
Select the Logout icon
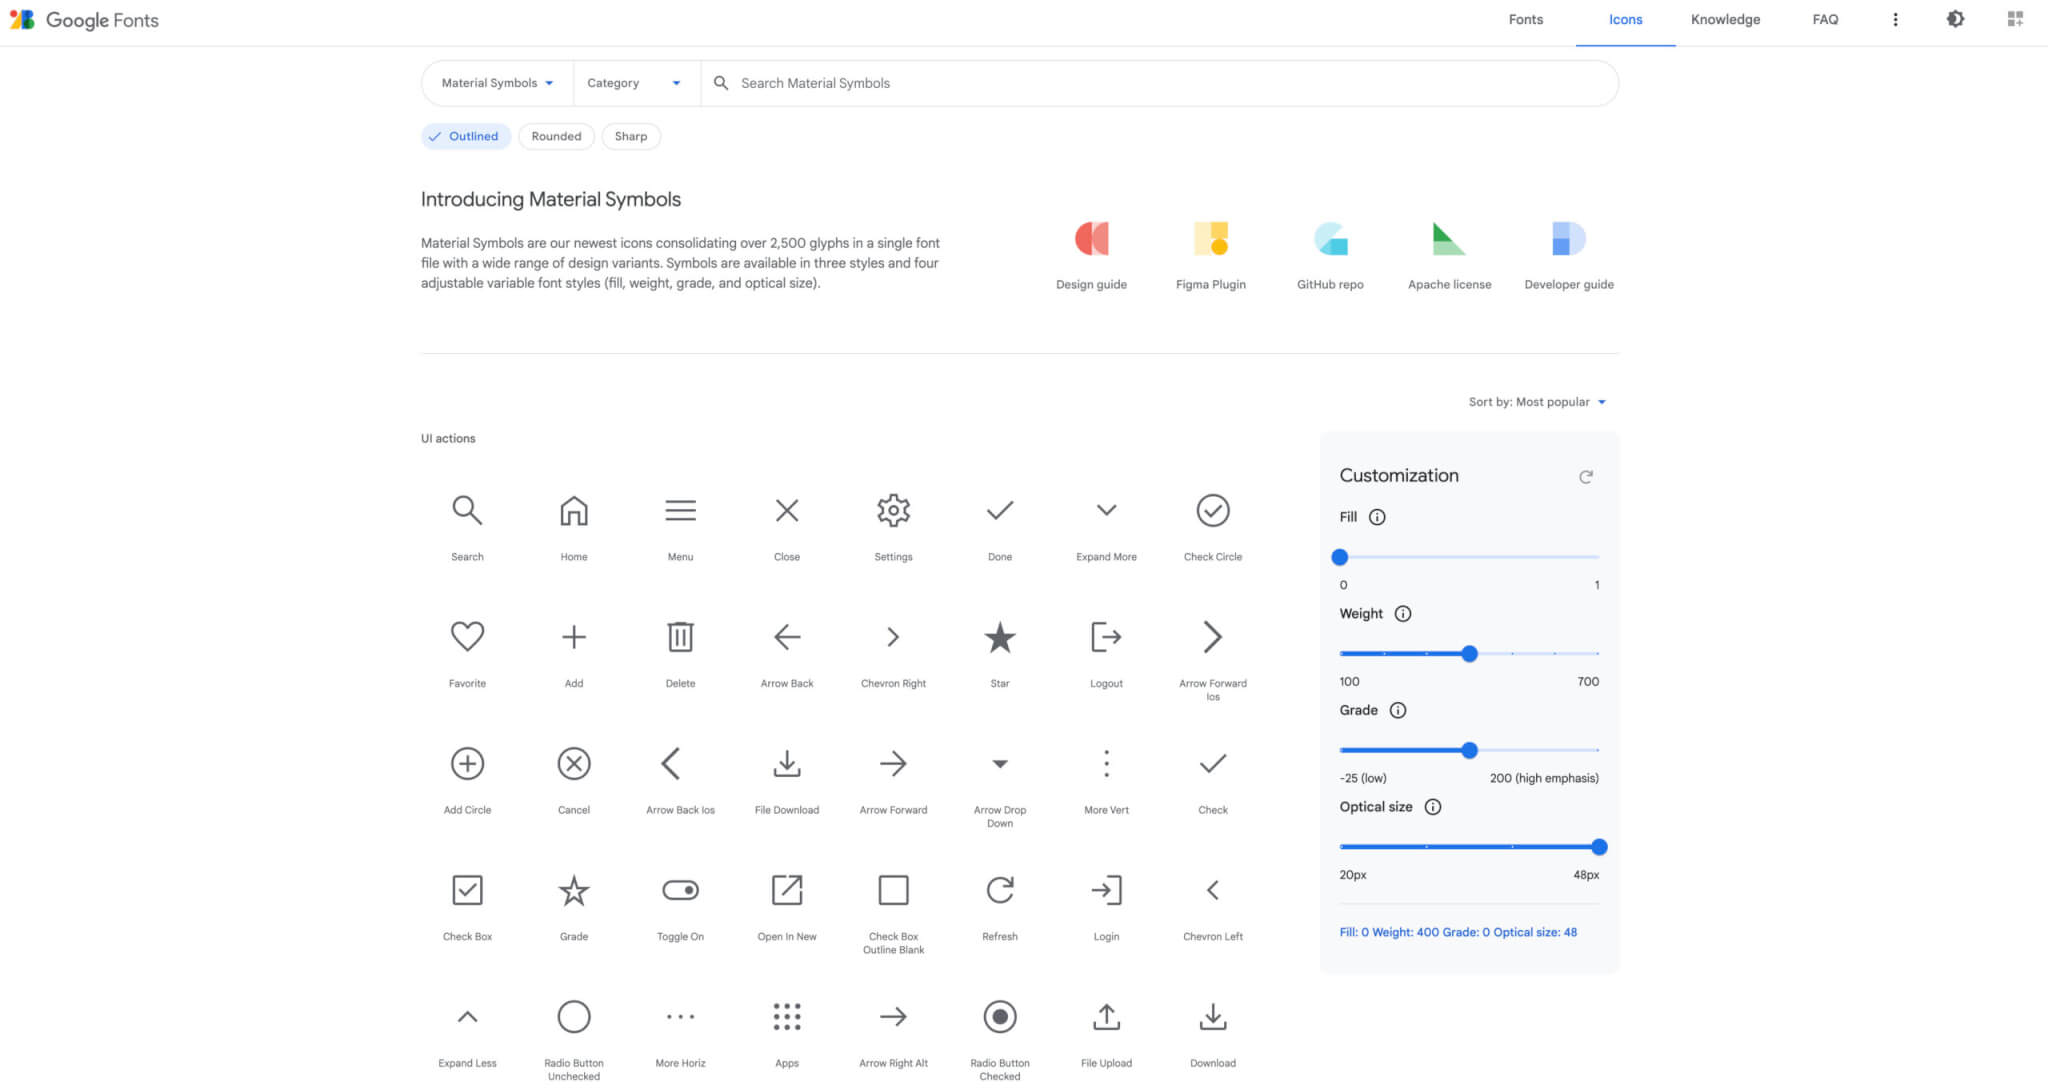[x=1106, y=637]
